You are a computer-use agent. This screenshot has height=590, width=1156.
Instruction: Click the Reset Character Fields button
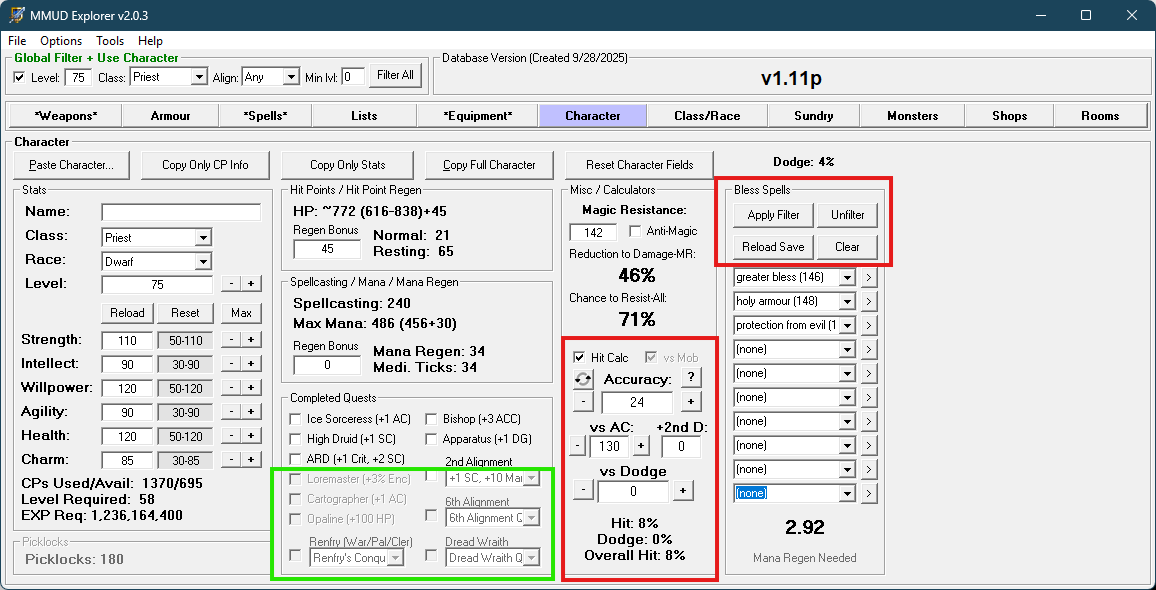click(x=640, y=165)
